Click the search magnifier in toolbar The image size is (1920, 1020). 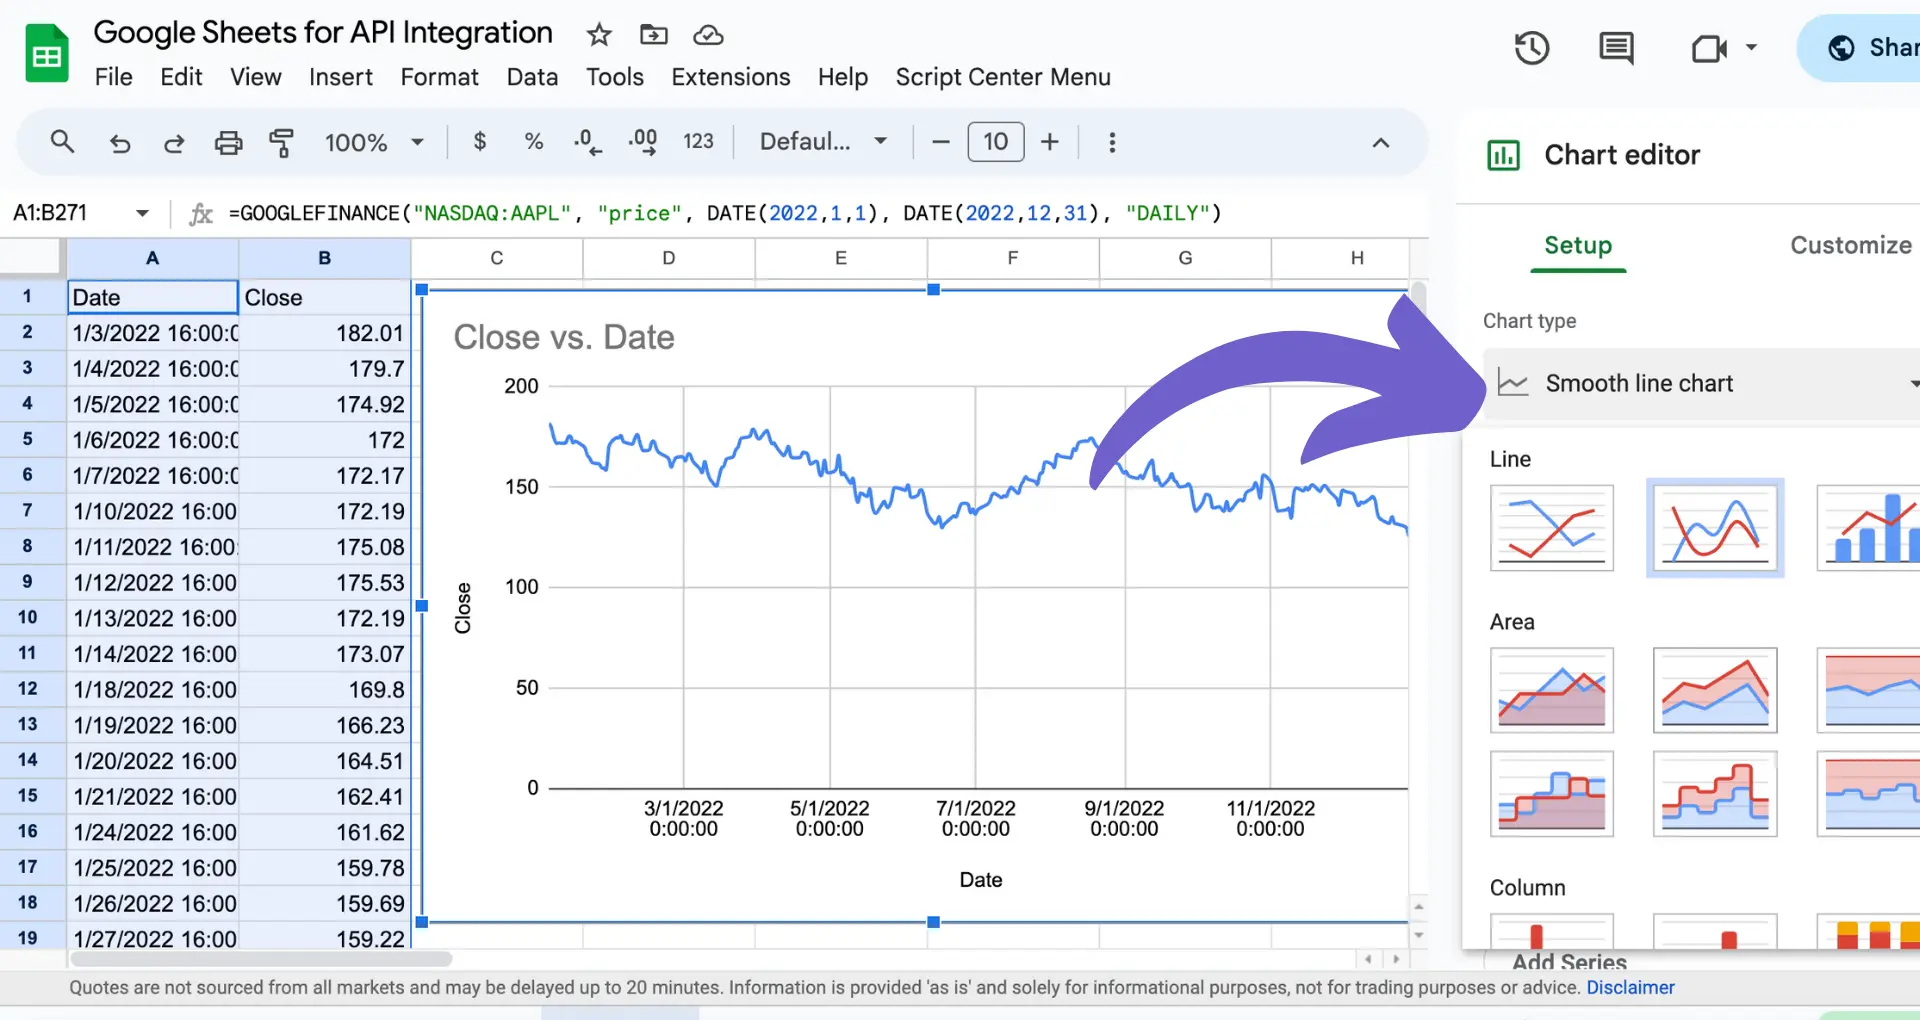coord(62,142)
